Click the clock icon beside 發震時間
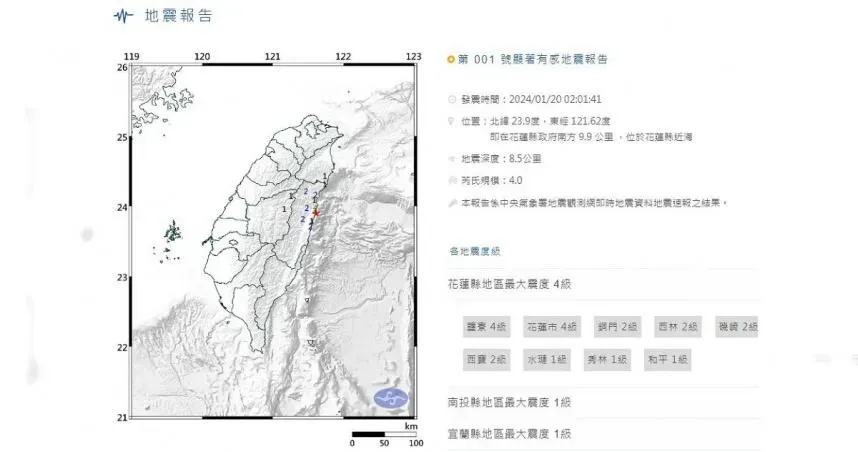This screenshot has width=858, height=452. [x=453, y=100]
